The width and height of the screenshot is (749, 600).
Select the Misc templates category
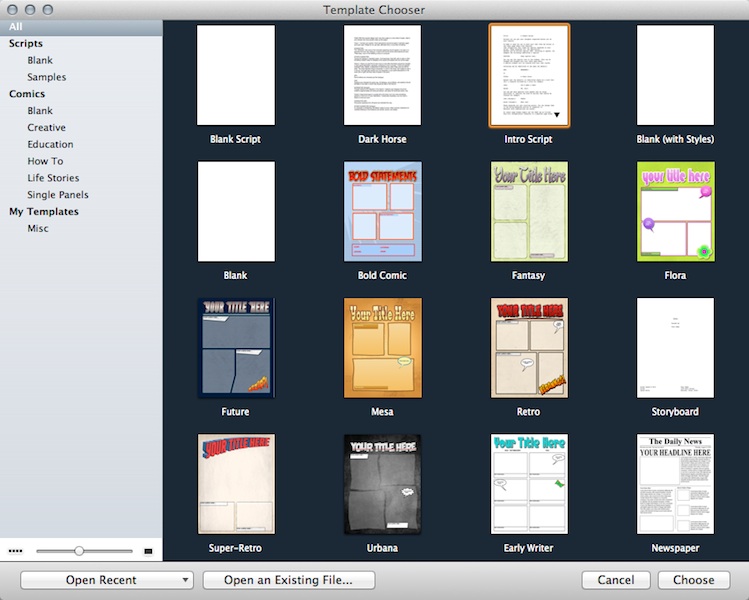(x=38, y=229)
